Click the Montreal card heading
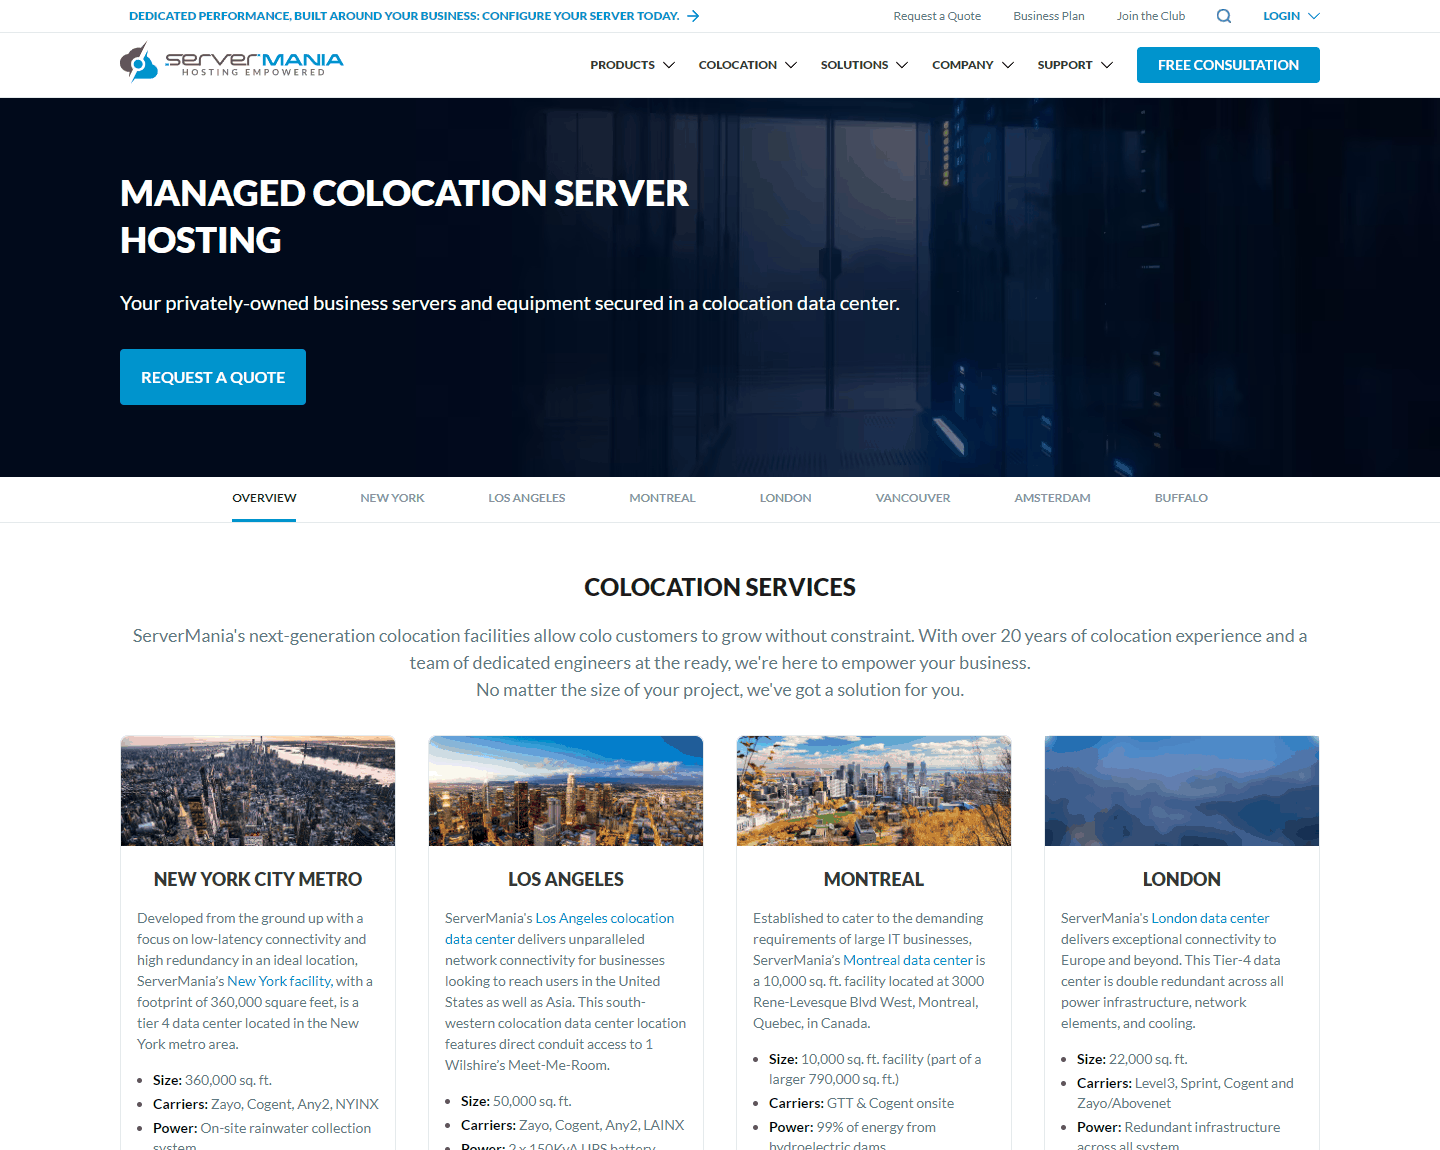 point(874,879)
